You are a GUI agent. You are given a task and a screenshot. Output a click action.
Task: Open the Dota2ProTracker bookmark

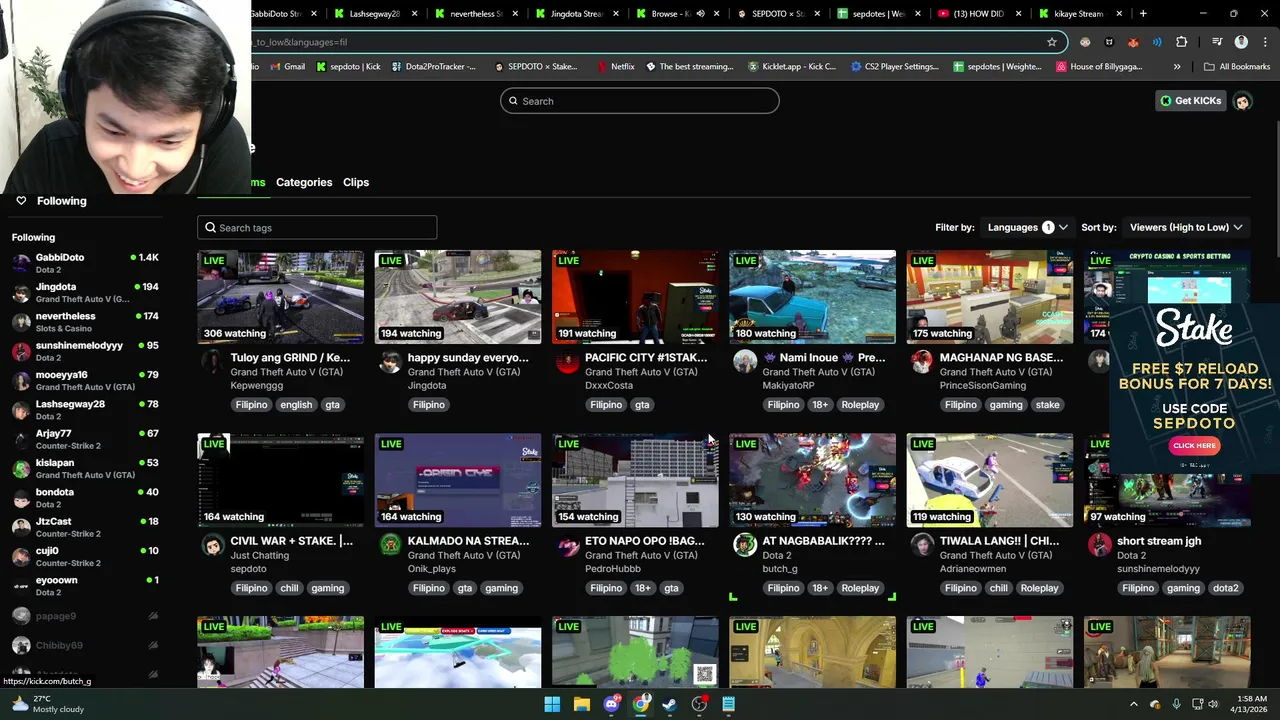tap(432, 67)
